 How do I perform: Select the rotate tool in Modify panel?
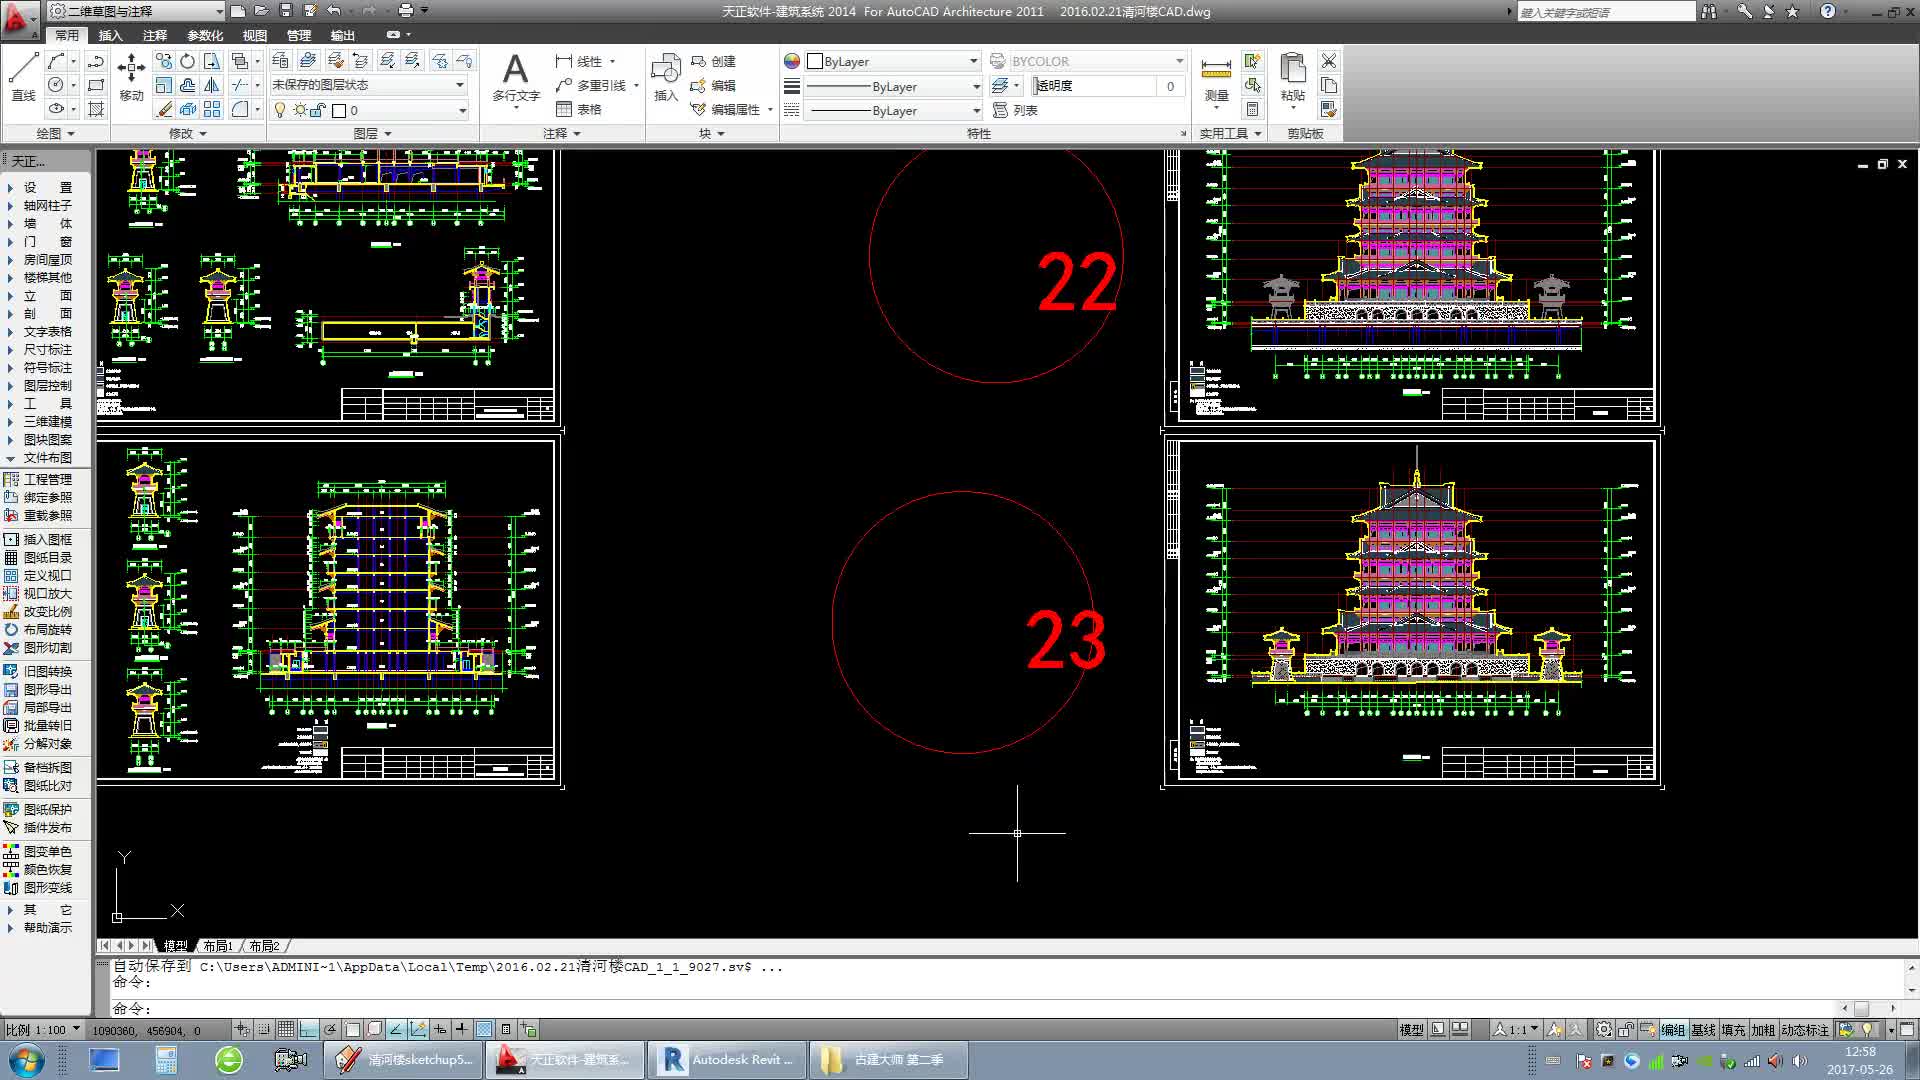pos(187,61)
